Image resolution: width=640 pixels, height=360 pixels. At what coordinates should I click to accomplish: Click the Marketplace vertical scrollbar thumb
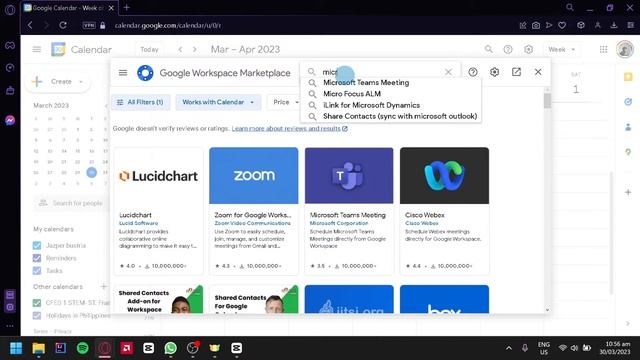[x=547, y=100]
